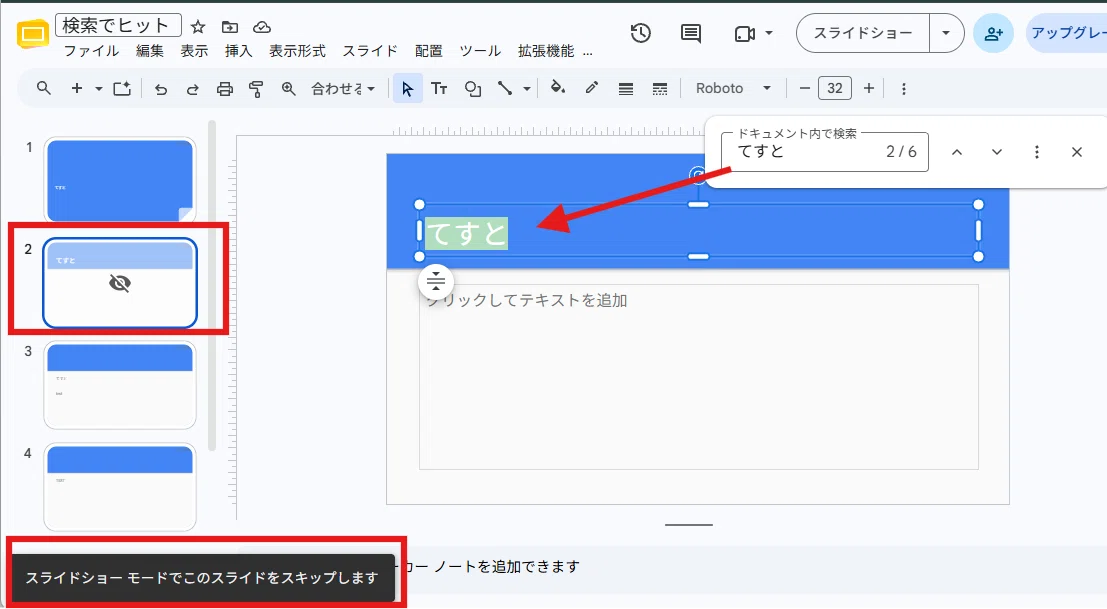Image resolution: width=1107 pixels, height=609 pixels.
Task: Print the presentation
Action: 225,89
